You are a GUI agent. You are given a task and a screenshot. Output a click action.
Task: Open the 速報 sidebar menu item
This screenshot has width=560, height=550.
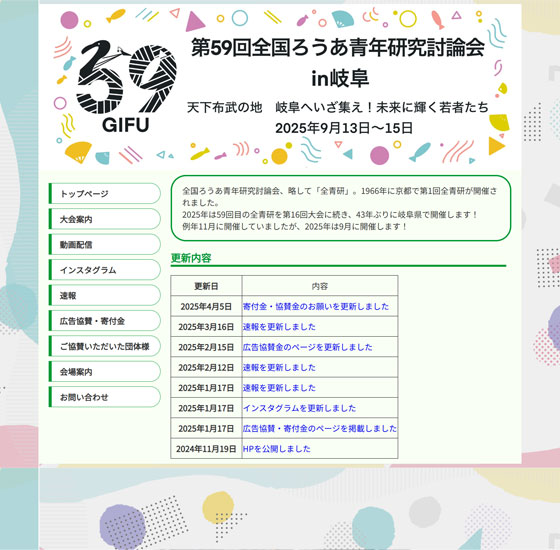coord(105,295)
